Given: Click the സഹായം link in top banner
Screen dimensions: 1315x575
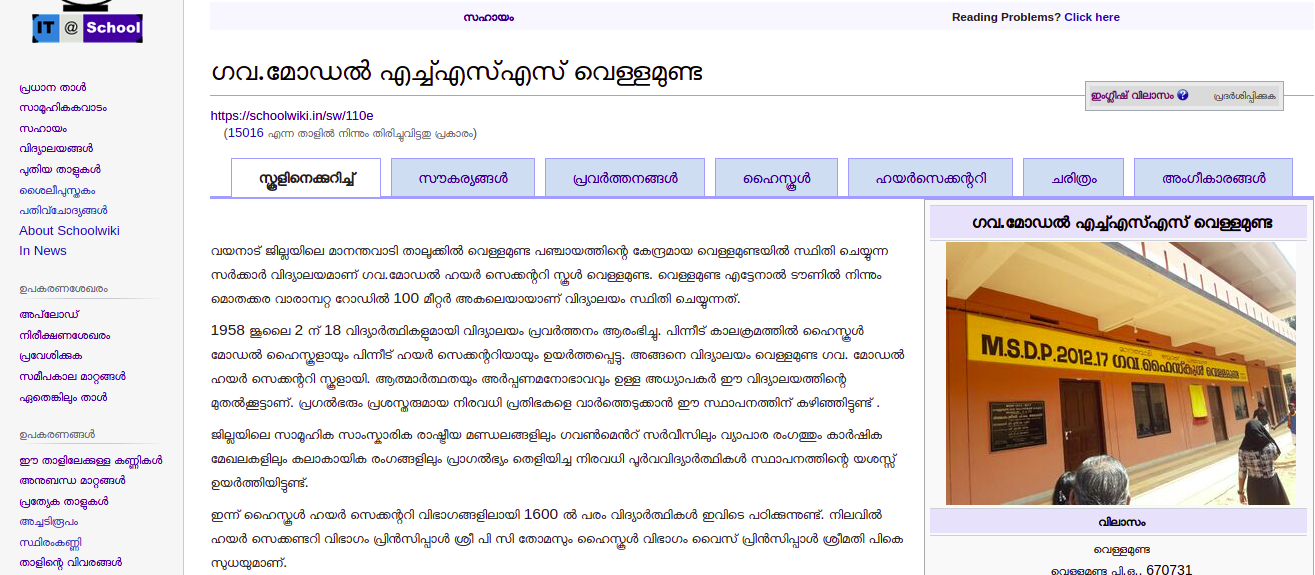Looking at the screenshot, I should point(488,17).
